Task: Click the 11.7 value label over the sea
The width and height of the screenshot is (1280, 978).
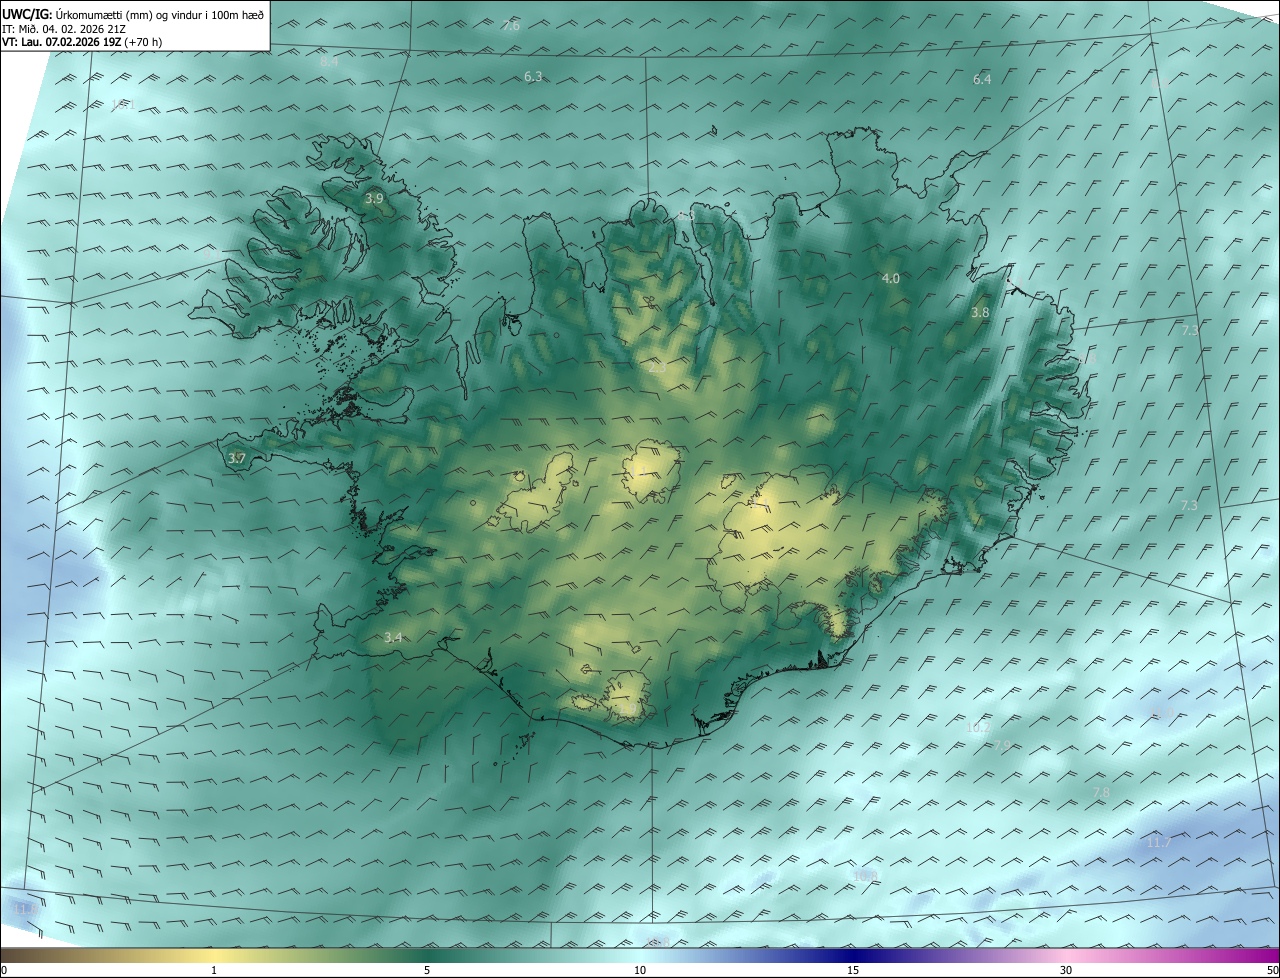Action: 1158,843
